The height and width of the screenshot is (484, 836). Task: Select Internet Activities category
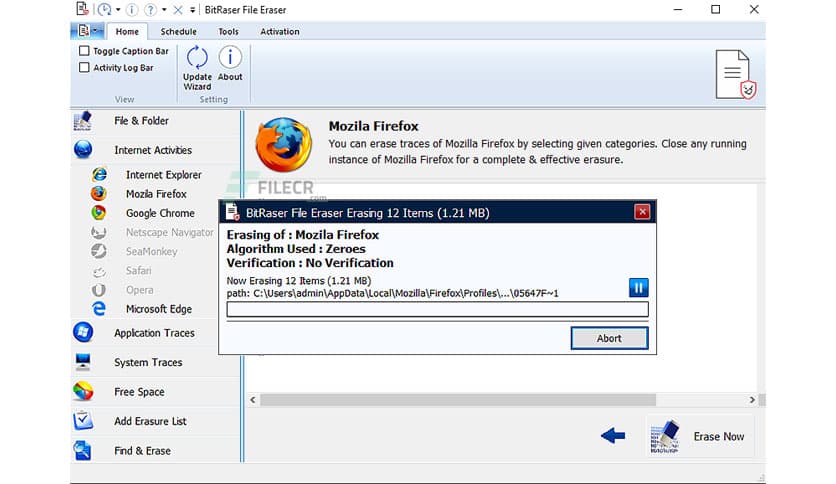pyautogui.click(x=155, y=150)
